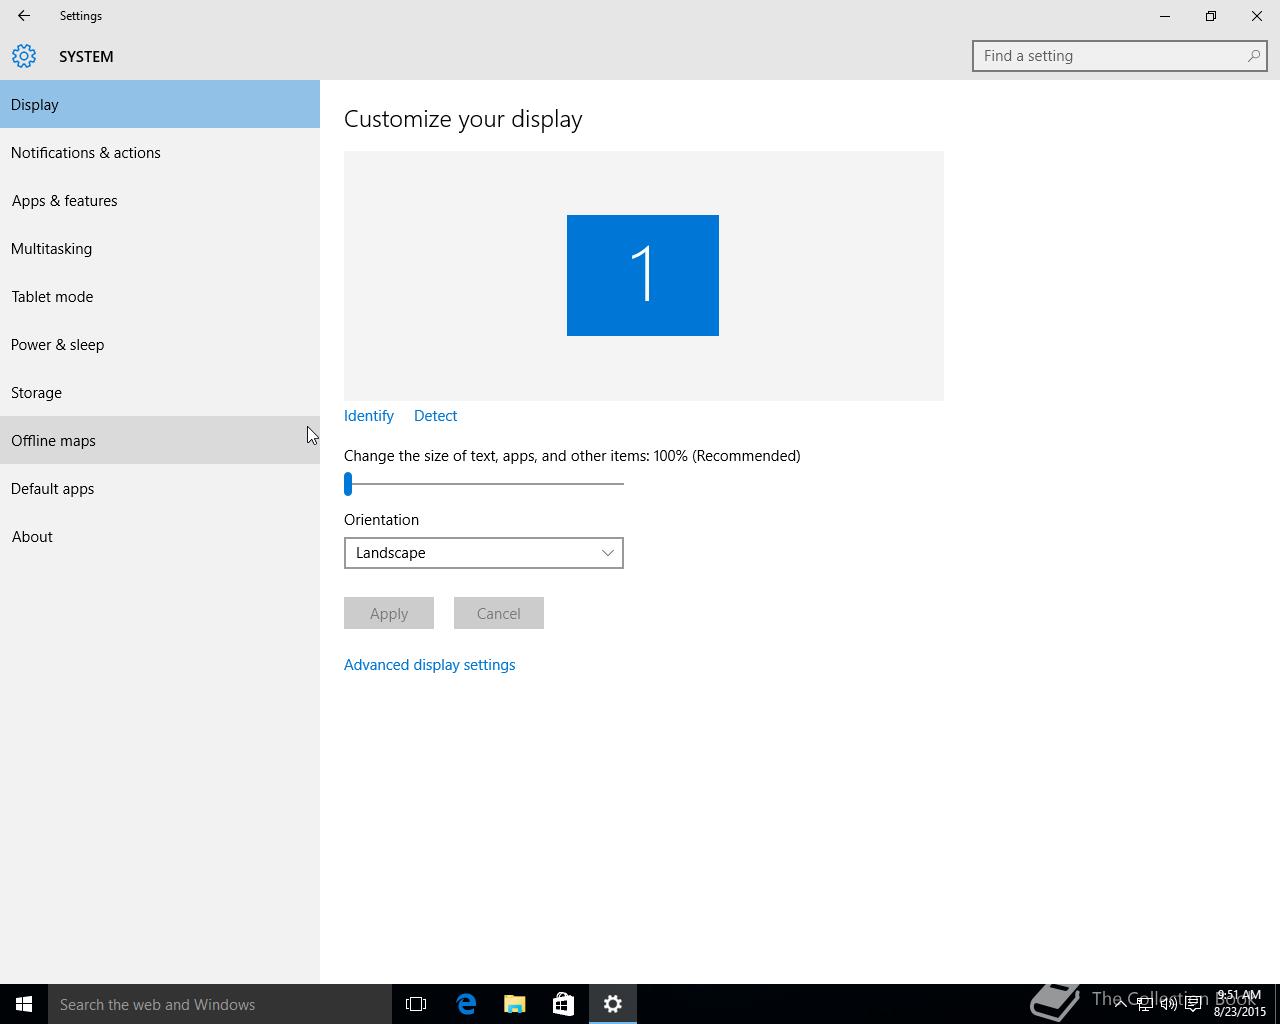The image size is (1280, 1024).
Task: Click the SYSTEM gear icon
Action: coord(24,56)
